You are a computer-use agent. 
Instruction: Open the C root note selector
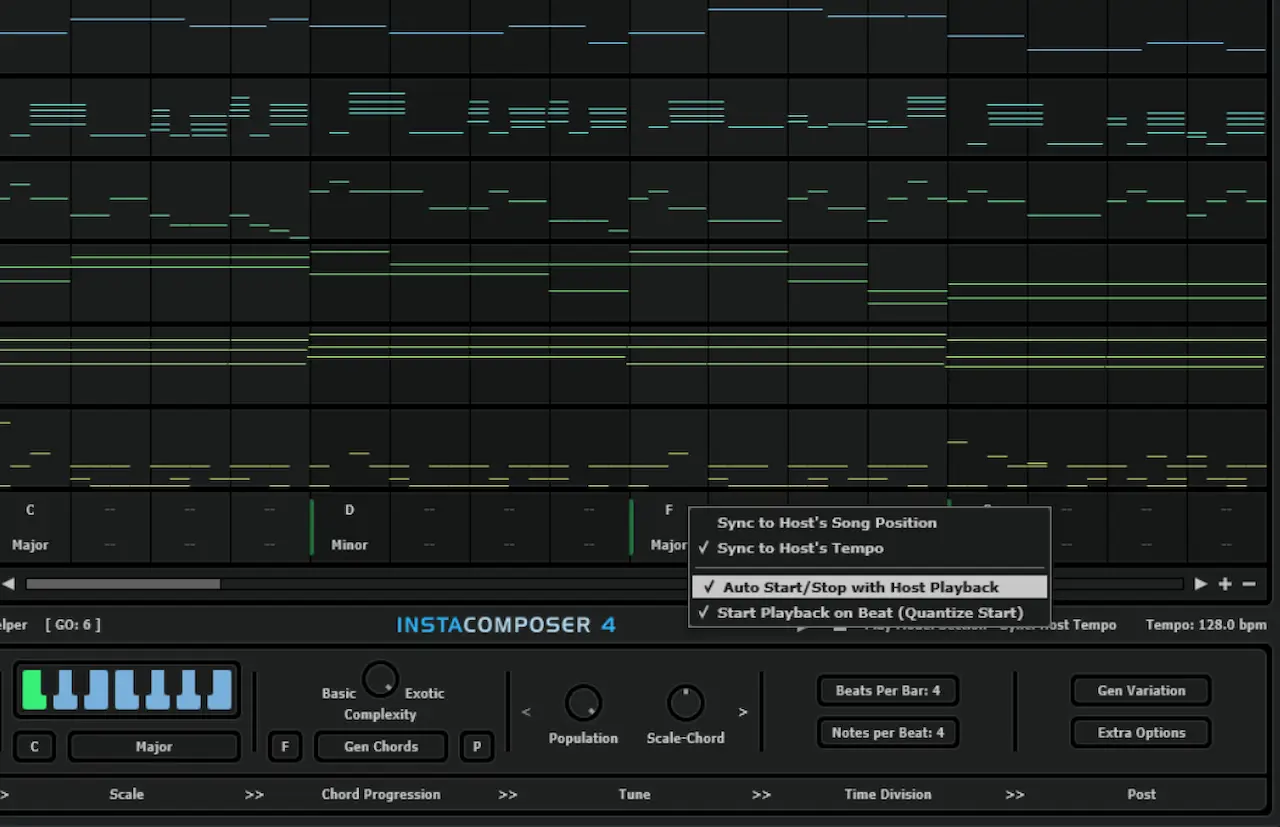34,746
